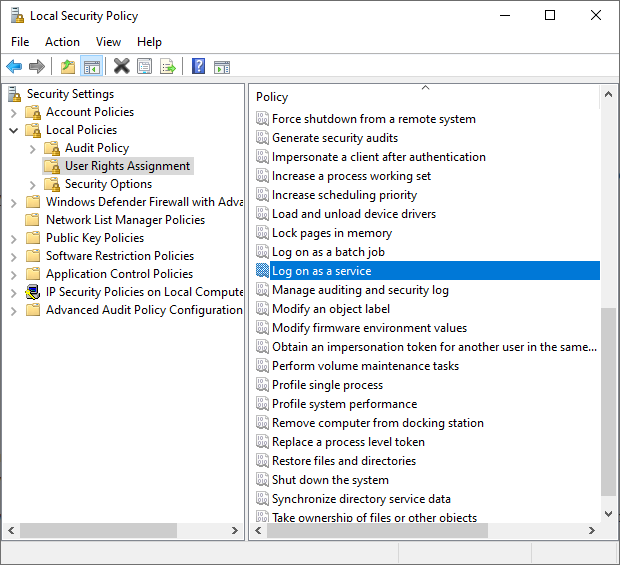The width and height of the screenshot is (620, 565).
Task: Click the policy list vertical scrollbar thumb
Action: (609, 400)
